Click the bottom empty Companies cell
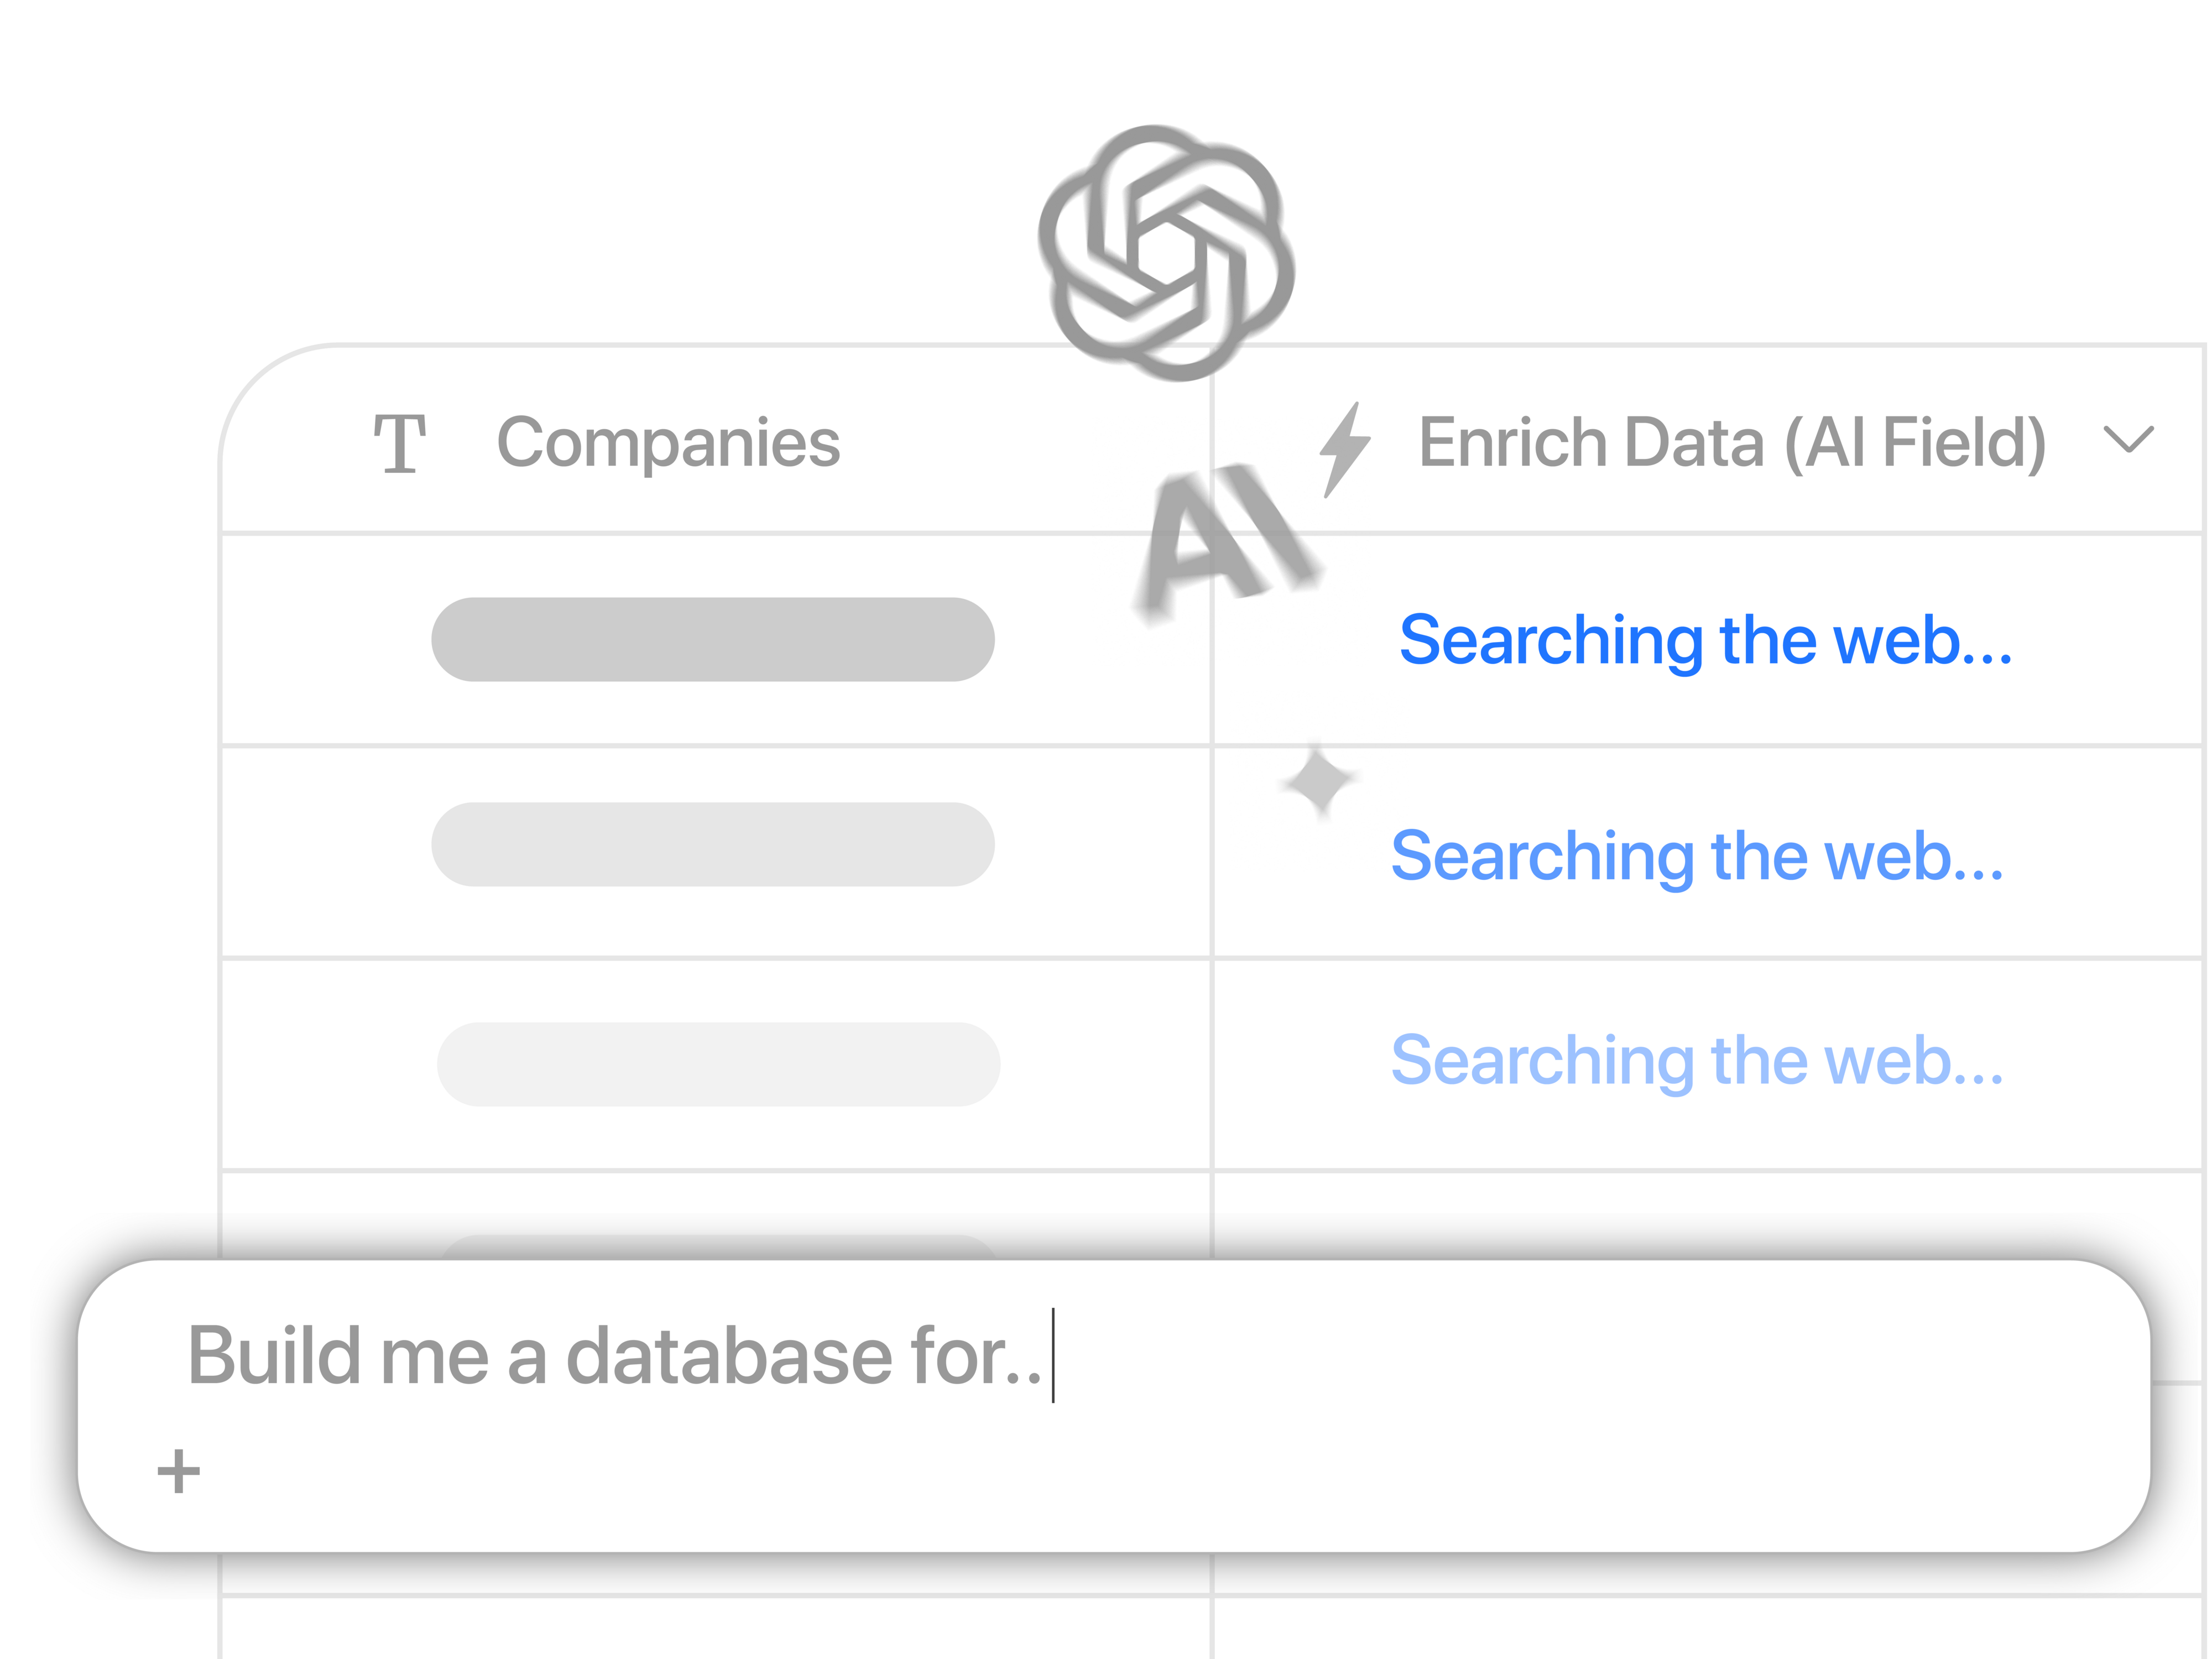Viewport: 2212px width, 1659px height. tap(715, 1628)
